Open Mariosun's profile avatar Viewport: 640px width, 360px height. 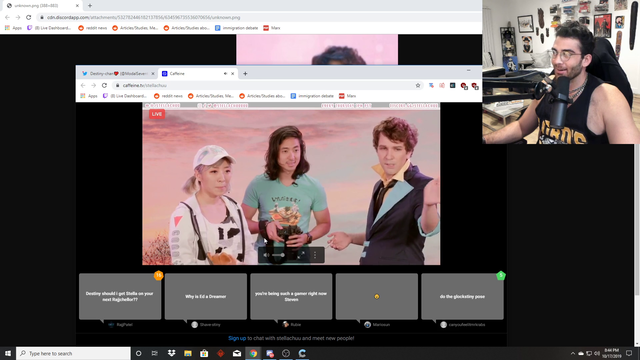pyautogui.click(x=367, y=324)
